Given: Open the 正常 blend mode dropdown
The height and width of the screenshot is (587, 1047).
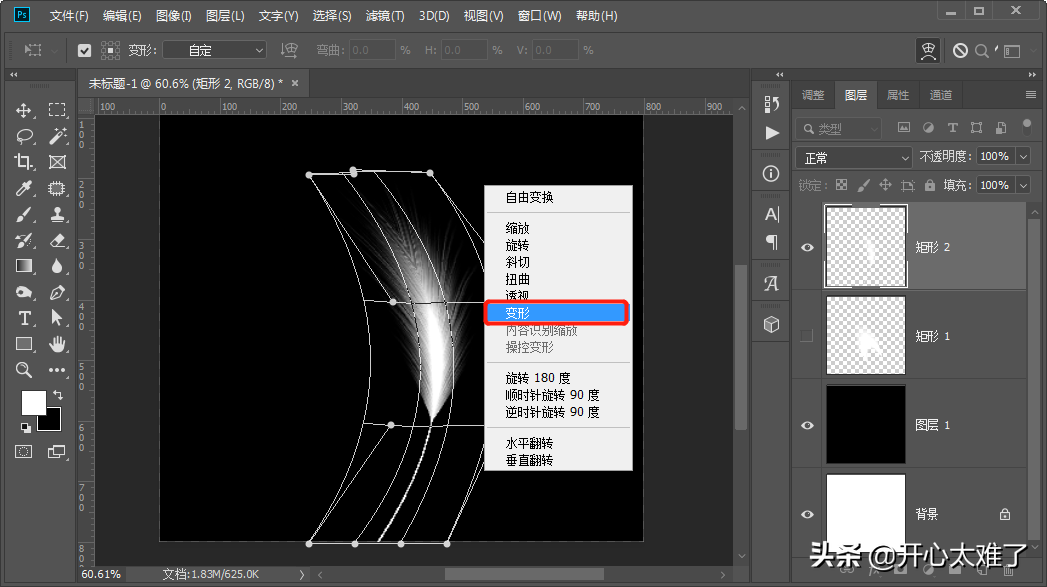Looking at the screenshot, I should click(x=853, y=158).
